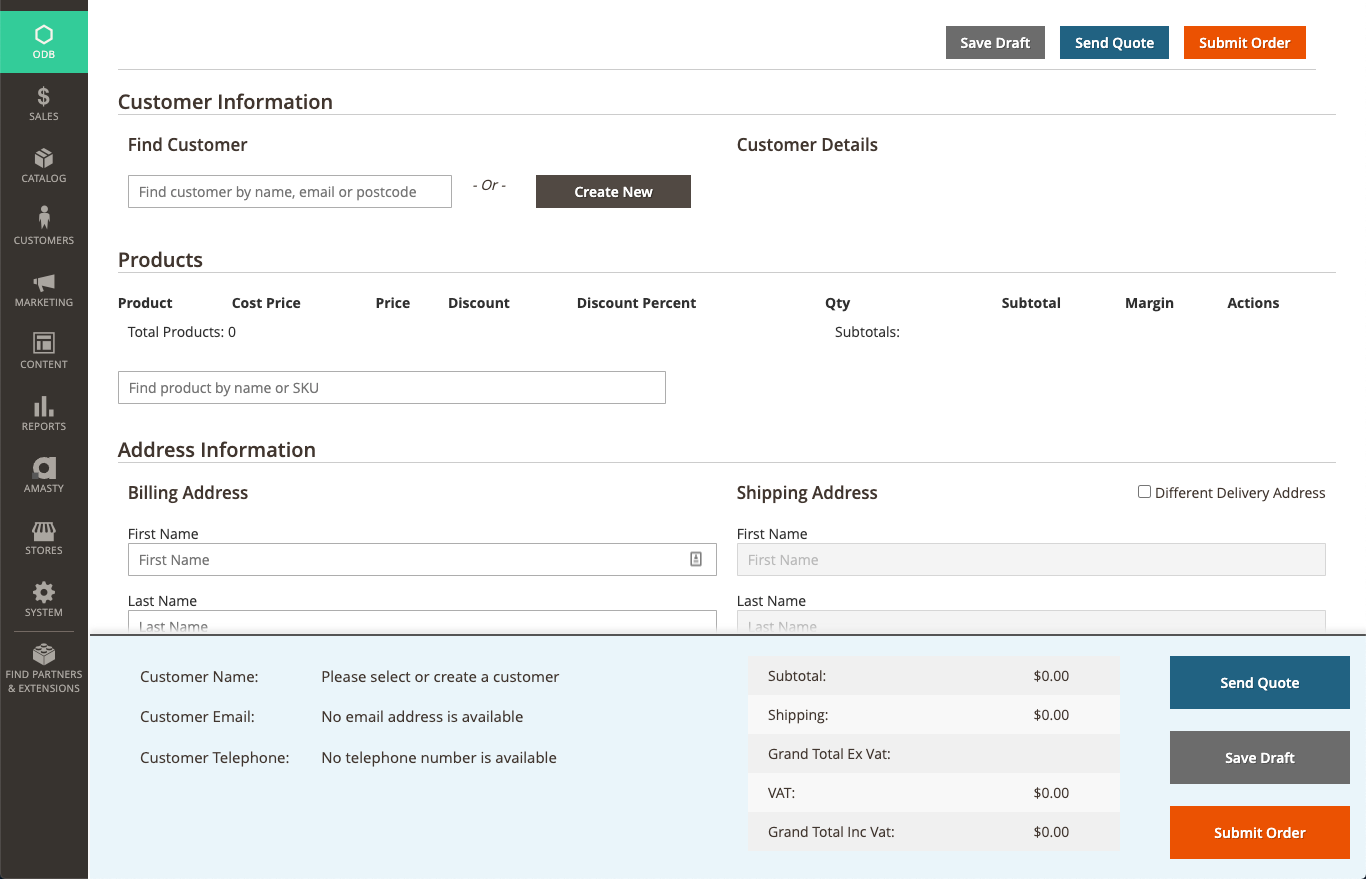Click the 'Subtotals:' label in products table

tap(867, 332)
